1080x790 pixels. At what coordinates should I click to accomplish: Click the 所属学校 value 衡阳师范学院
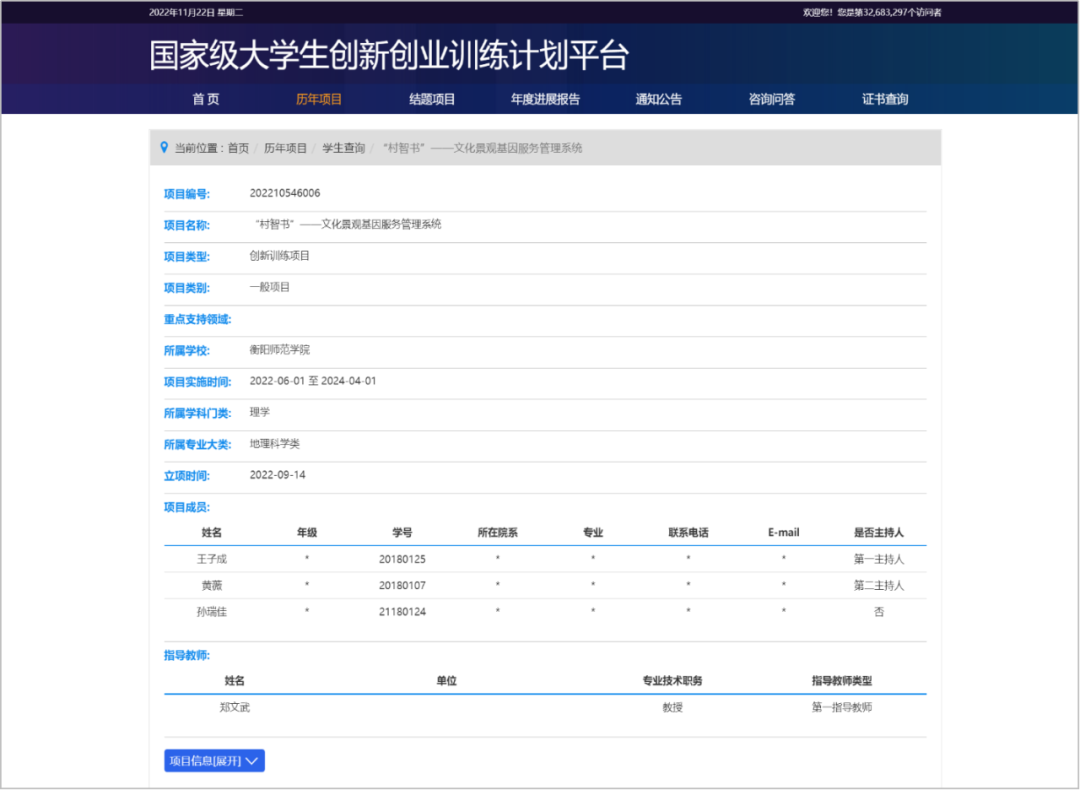tap(280, 350)
